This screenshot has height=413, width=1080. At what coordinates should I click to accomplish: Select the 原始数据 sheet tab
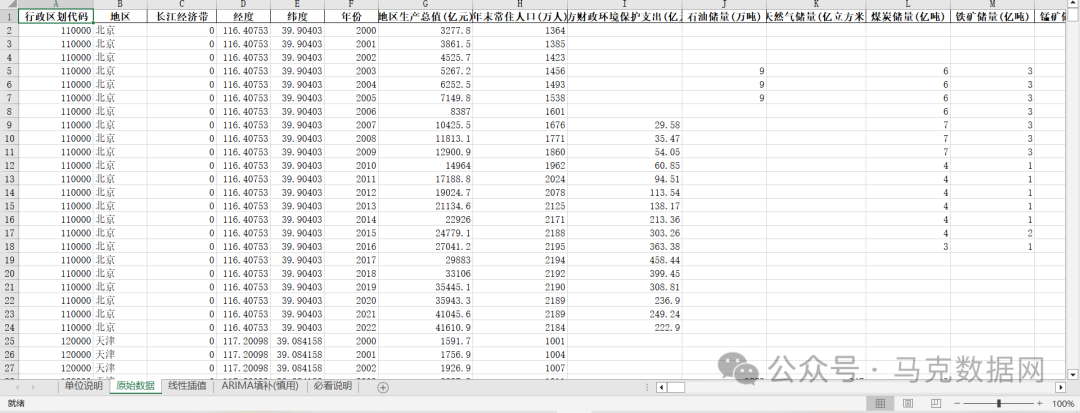coord(135,386)
